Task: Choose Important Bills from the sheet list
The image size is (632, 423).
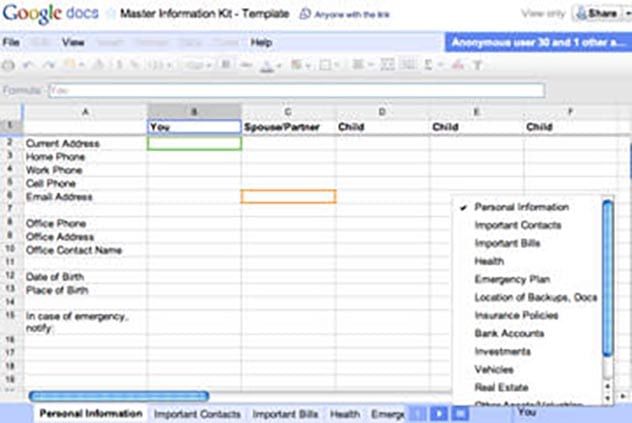Action: tap(507, 243)
